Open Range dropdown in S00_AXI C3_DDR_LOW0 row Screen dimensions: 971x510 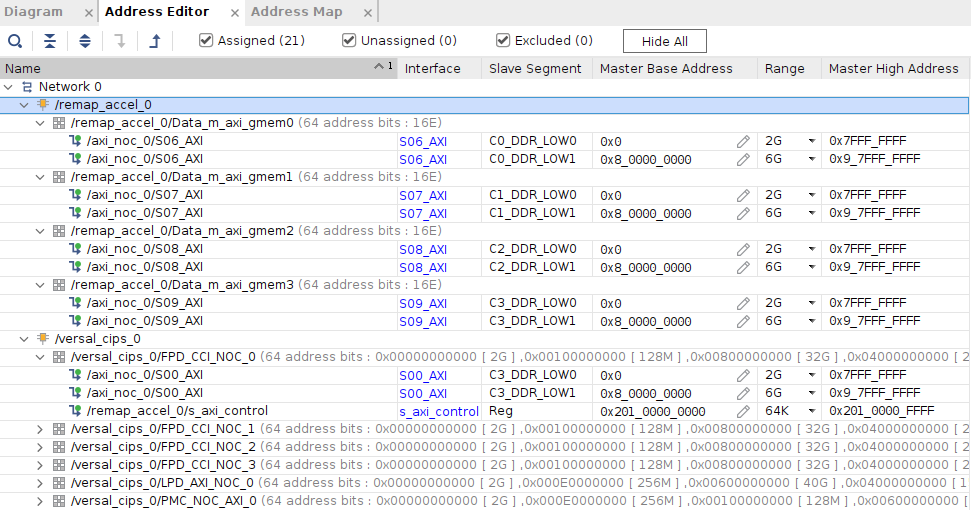click(811, 375)
